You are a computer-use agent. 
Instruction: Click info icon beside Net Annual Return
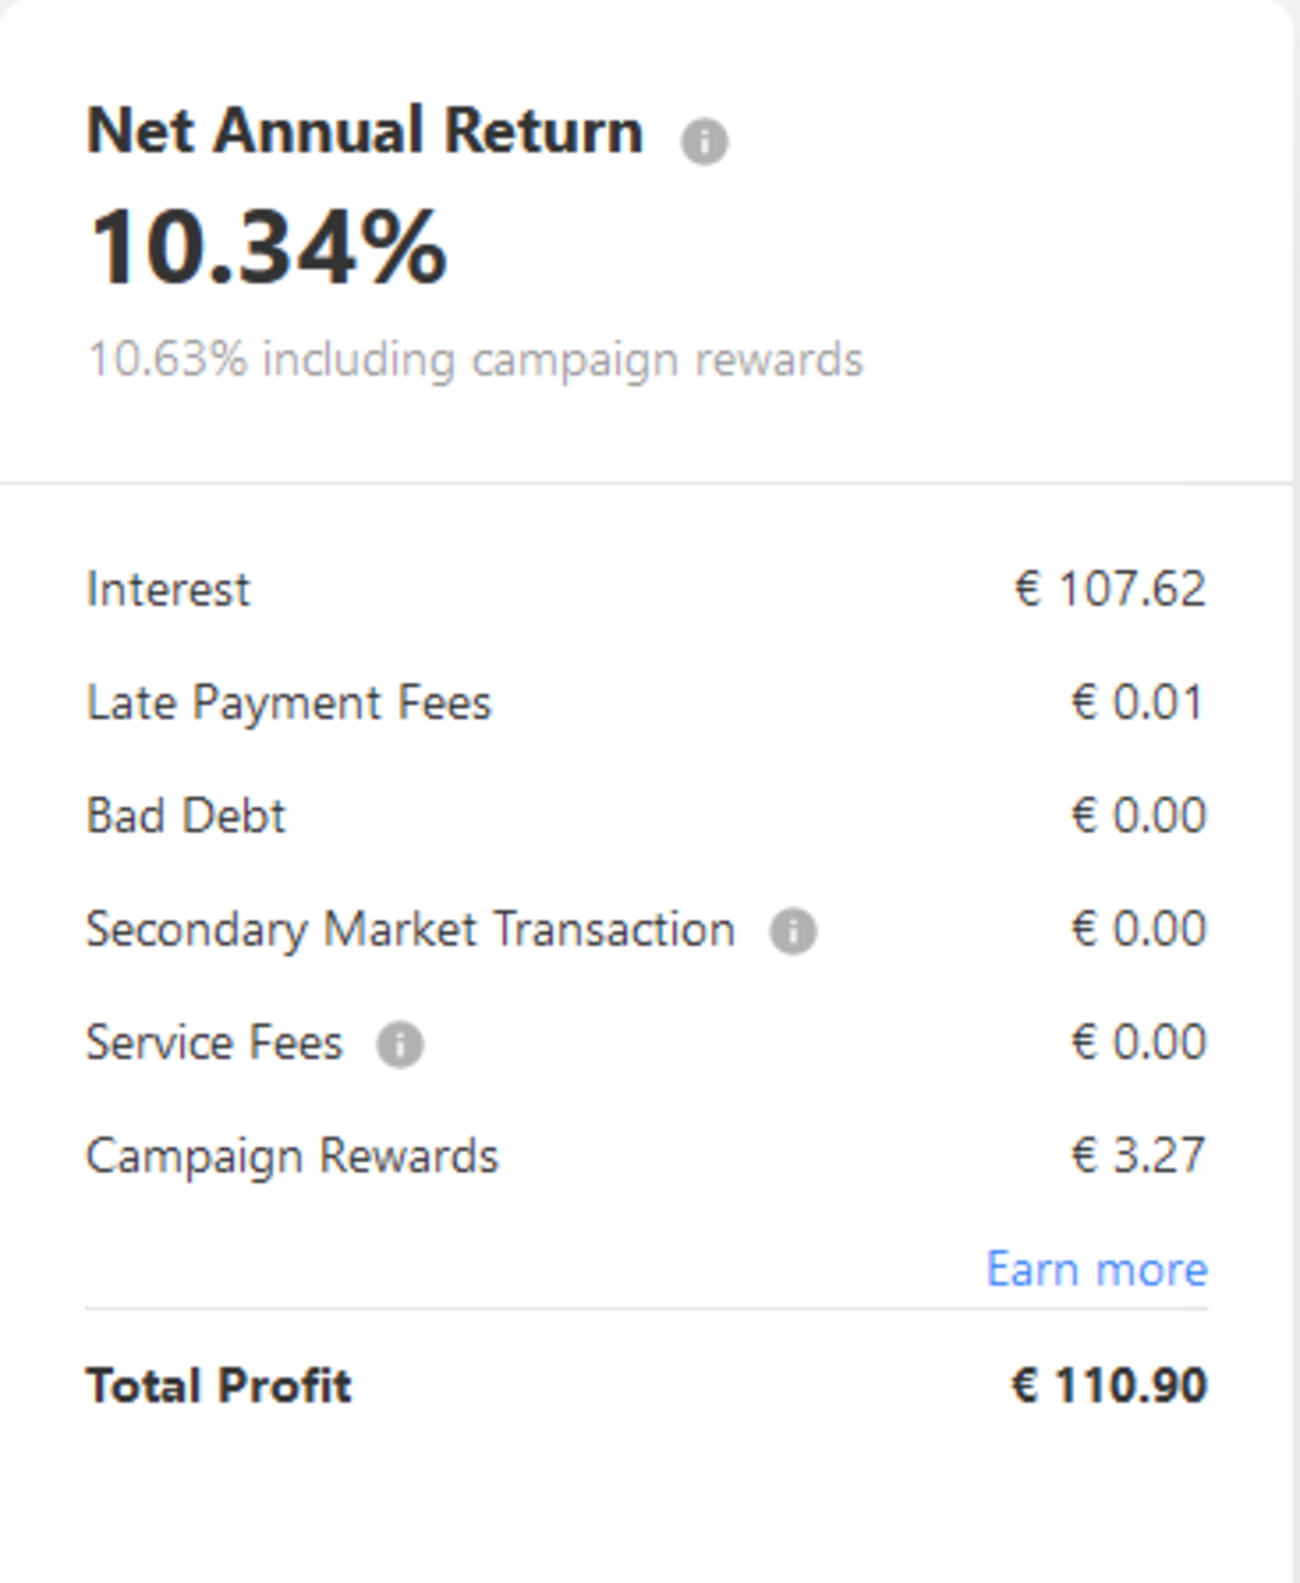click(x=704, y=141)
